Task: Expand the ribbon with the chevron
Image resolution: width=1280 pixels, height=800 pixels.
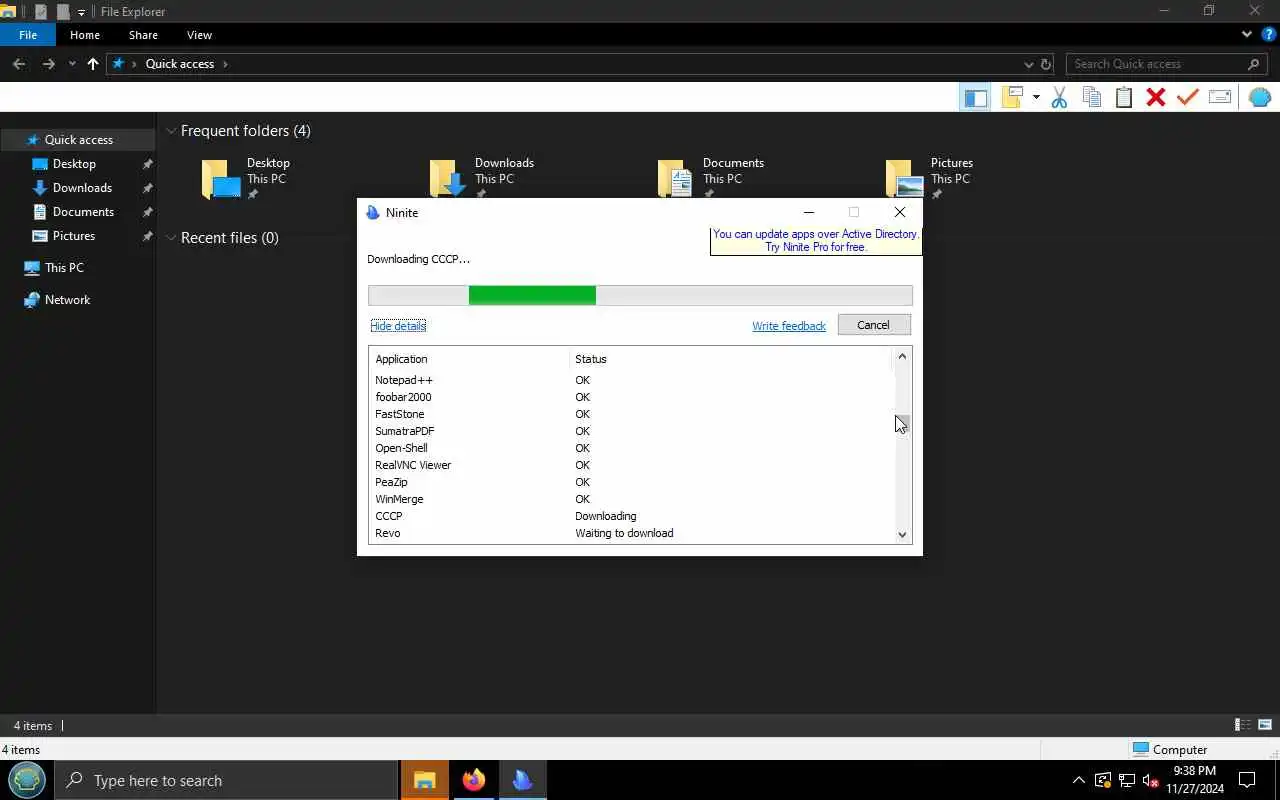Action: click(x=1246, y=34)
